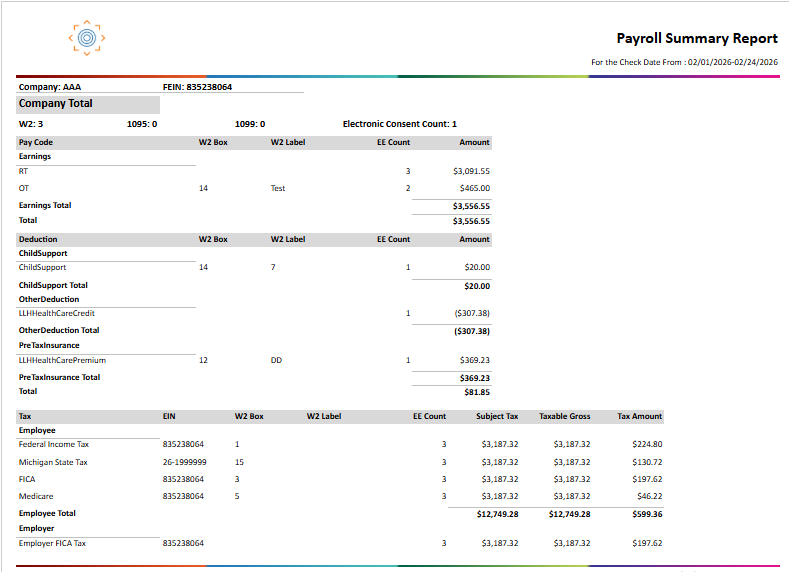Click PreTaxInsurance Total amount $369.23

click(x=475, y=378)
